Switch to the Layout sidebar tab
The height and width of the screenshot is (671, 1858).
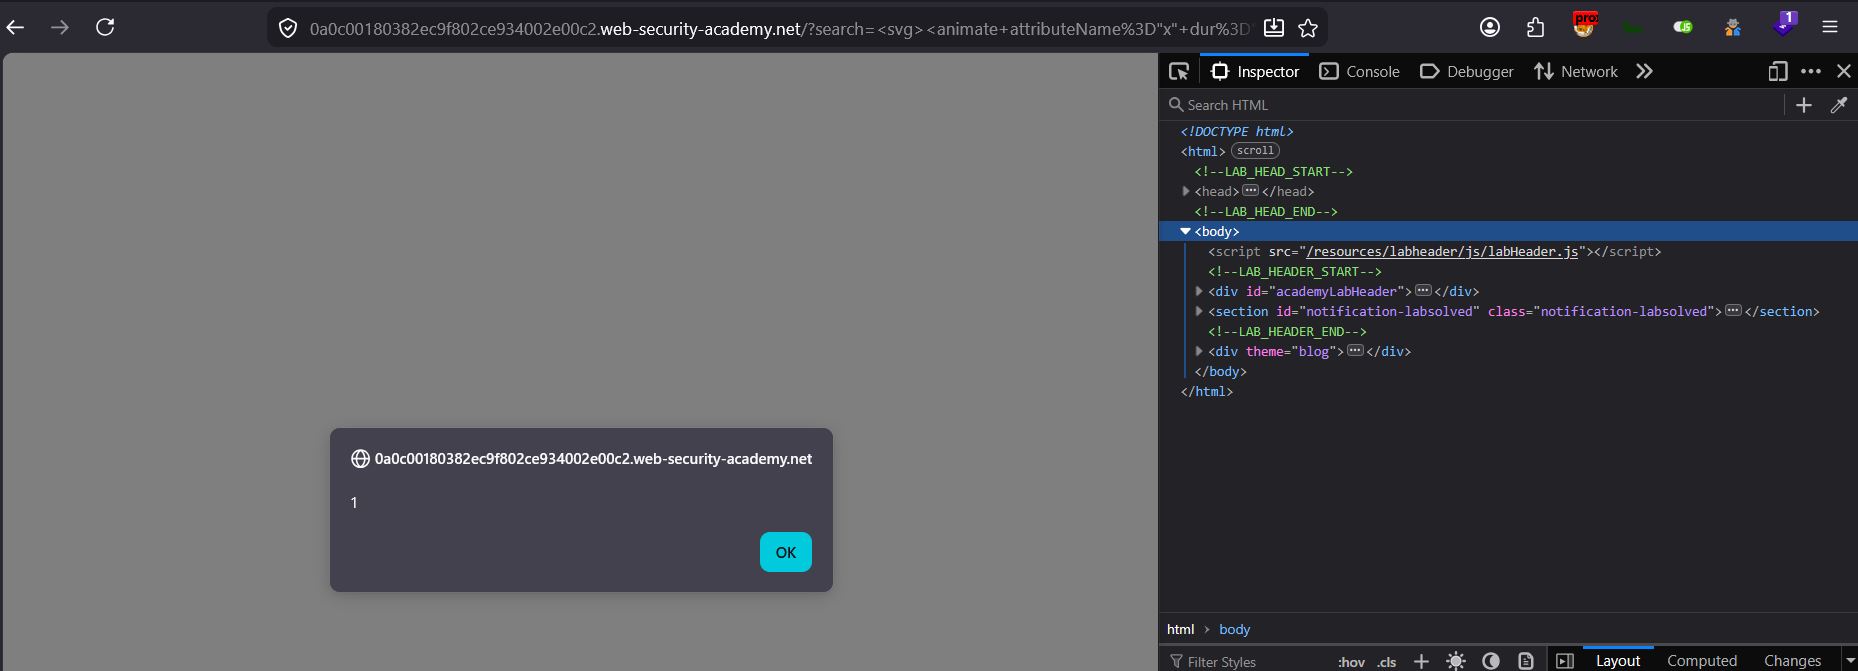tap(1618, 660)
